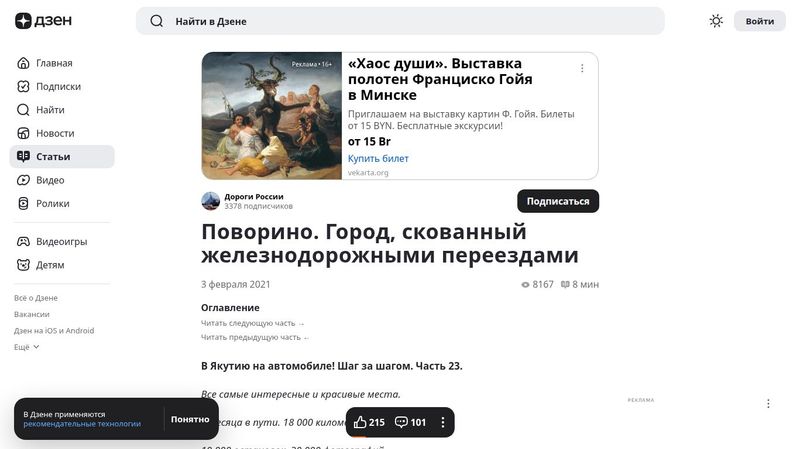The image size is (800, 449).
Task: Open the Детям bear icon
Action: tap(23, 265)
